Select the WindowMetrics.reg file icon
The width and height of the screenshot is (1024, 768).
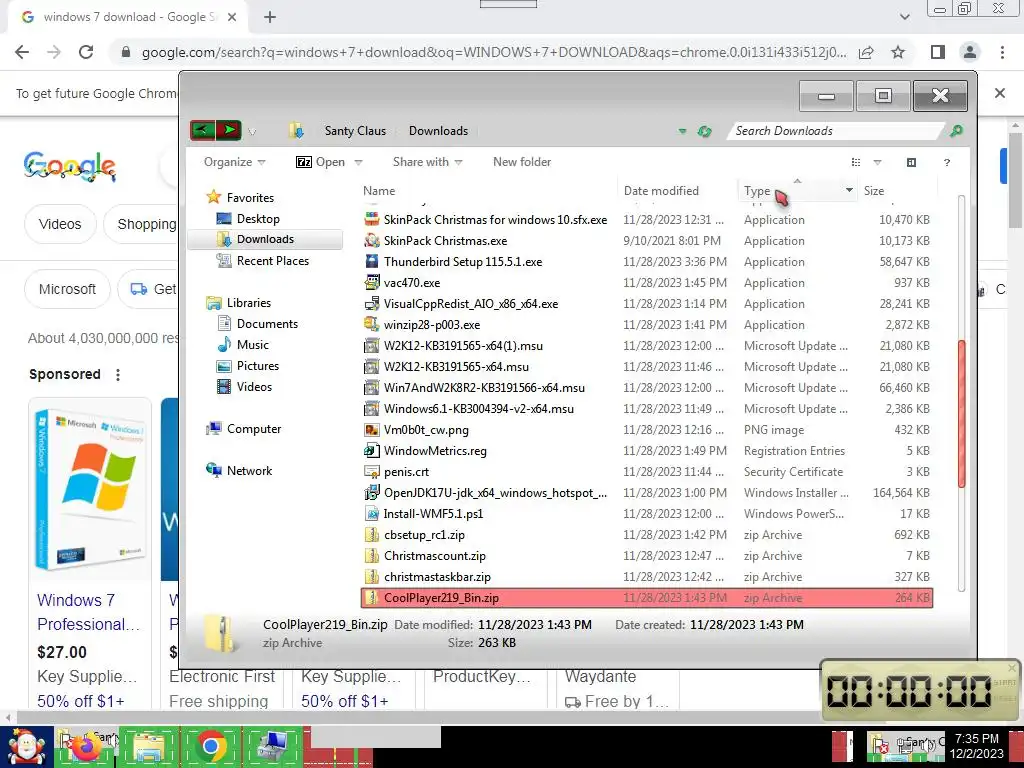372,451
